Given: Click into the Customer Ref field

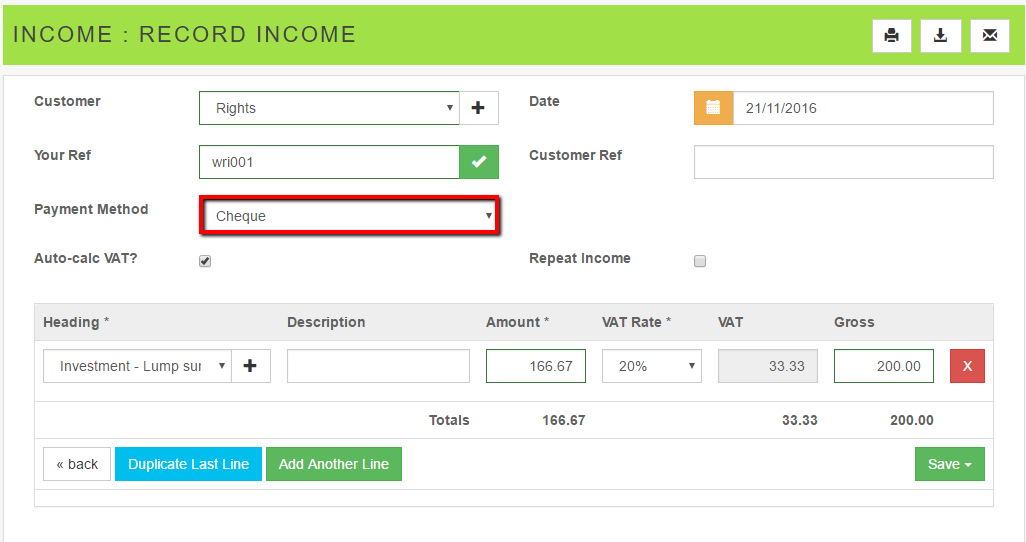Looking at the screenshot, I should click(843, 162).
